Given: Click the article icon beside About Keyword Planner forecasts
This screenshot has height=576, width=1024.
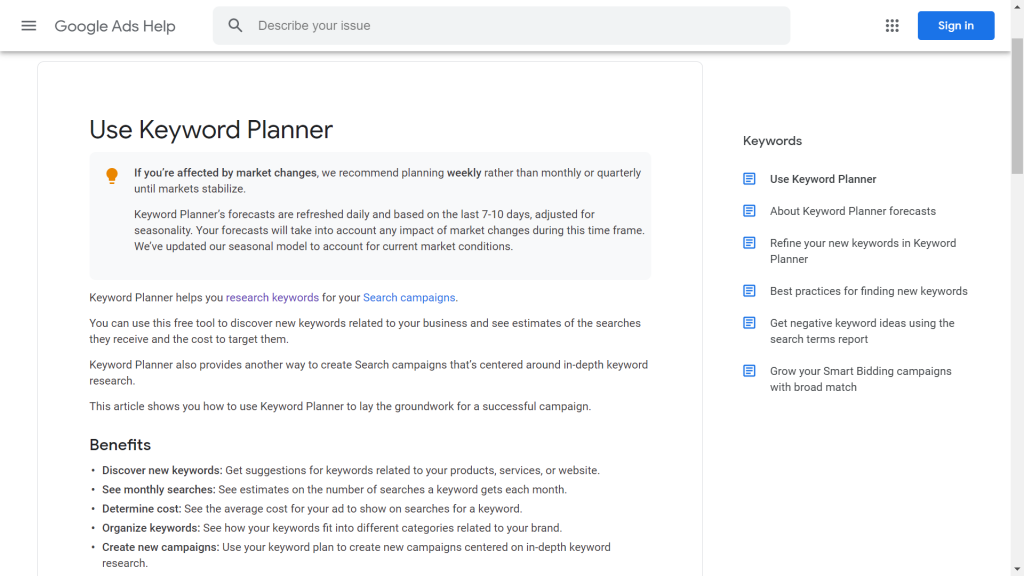Looking at the screenshot, I should (x=749, y=211).
